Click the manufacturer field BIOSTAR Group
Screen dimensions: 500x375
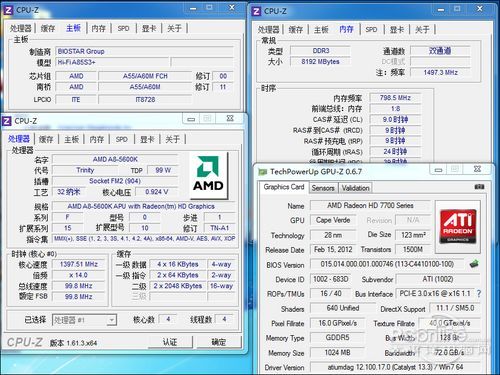(144, 51)
